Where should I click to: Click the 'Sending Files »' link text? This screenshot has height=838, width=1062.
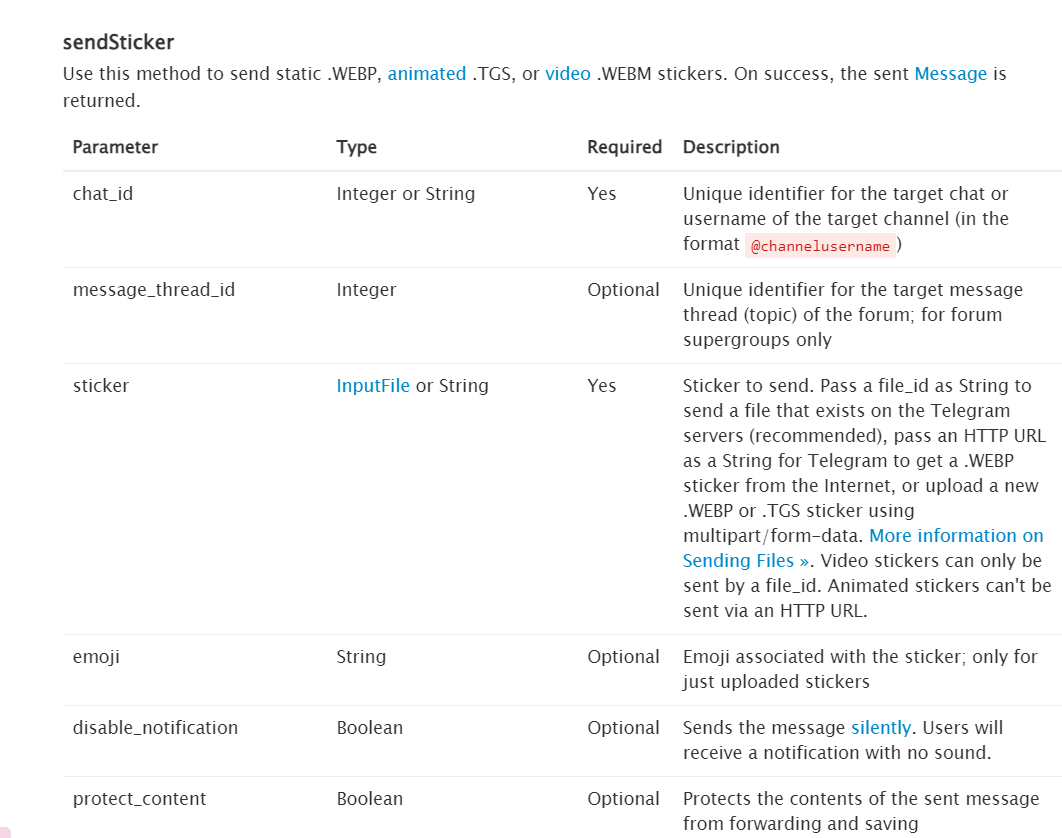(x=746, y=561)
